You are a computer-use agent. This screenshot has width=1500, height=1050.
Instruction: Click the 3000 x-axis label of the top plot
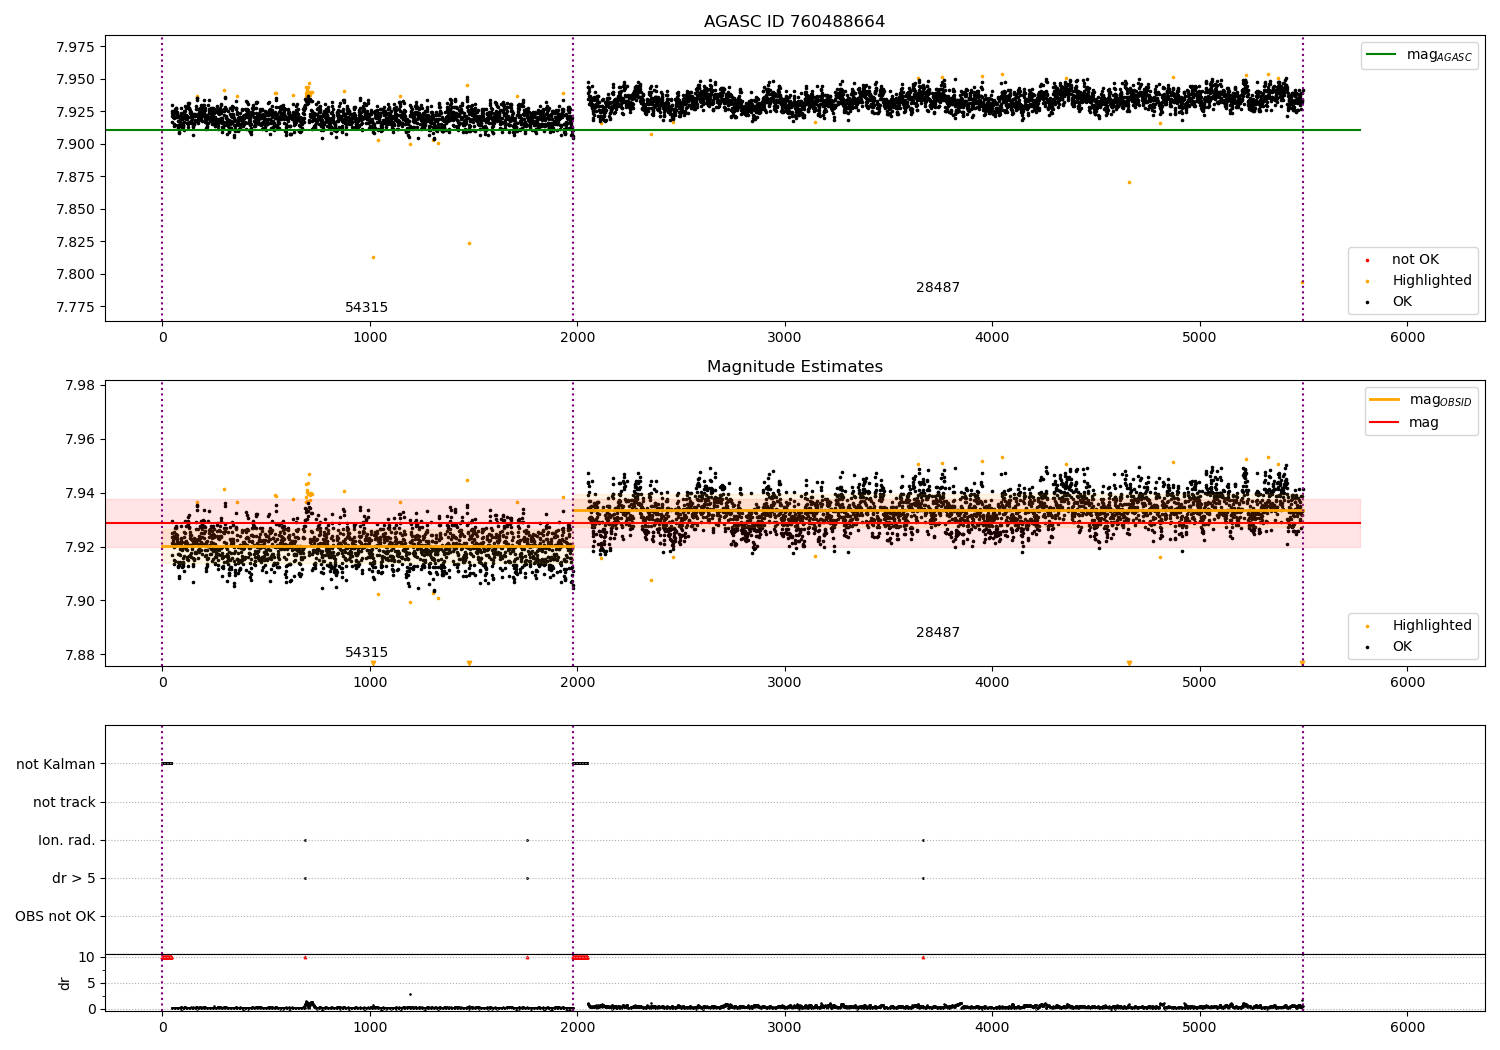(784, 338)
